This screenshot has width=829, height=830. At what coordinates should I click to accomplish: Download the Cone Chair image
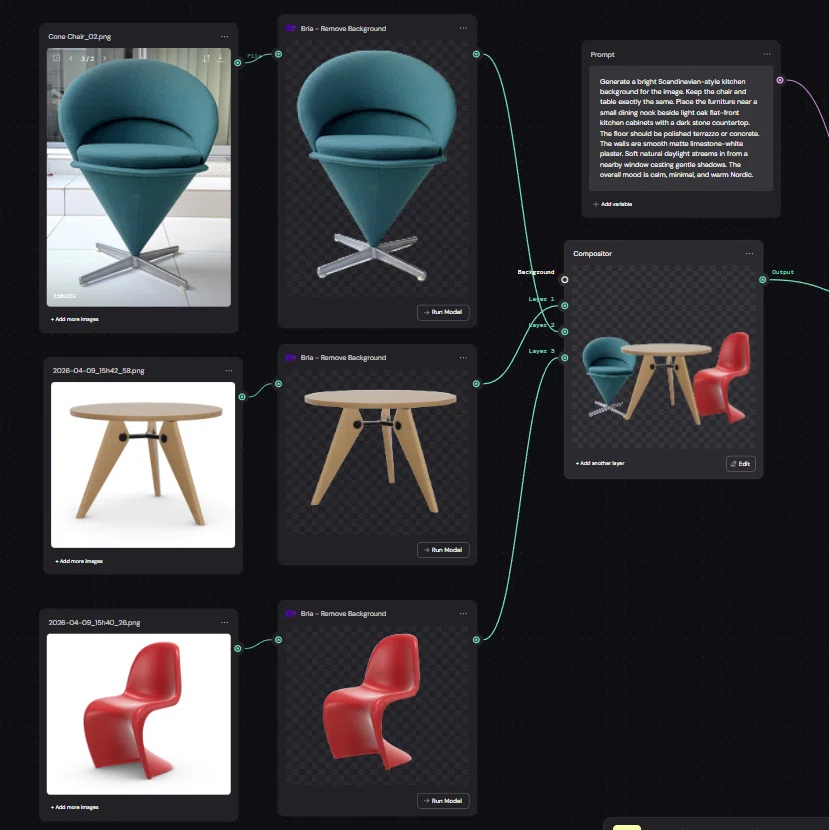(x=220, y=58)
